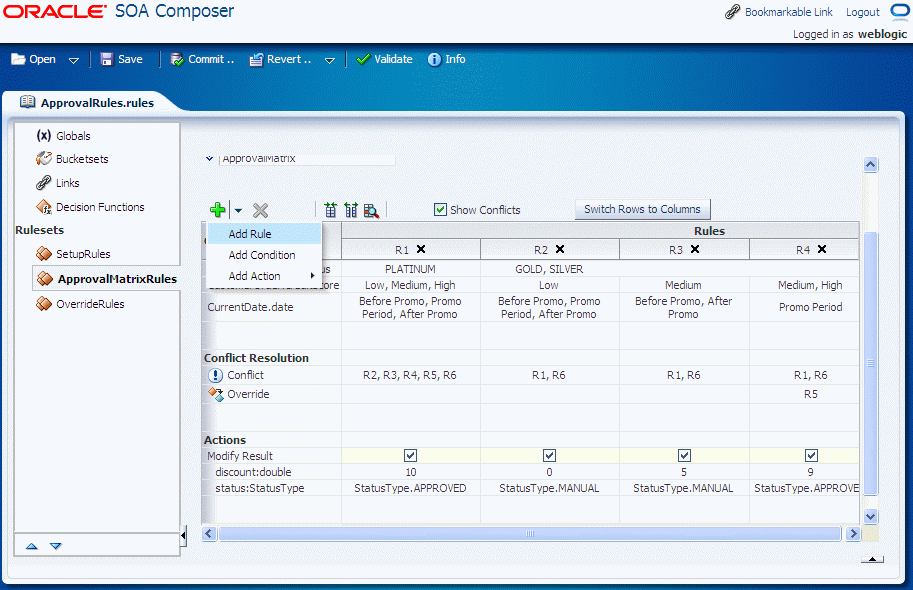Image resolution: width=913 pixels, height=590 pixels.
Task: Click the horizontal scrollbar thumb
Action: tap(529, 534)
